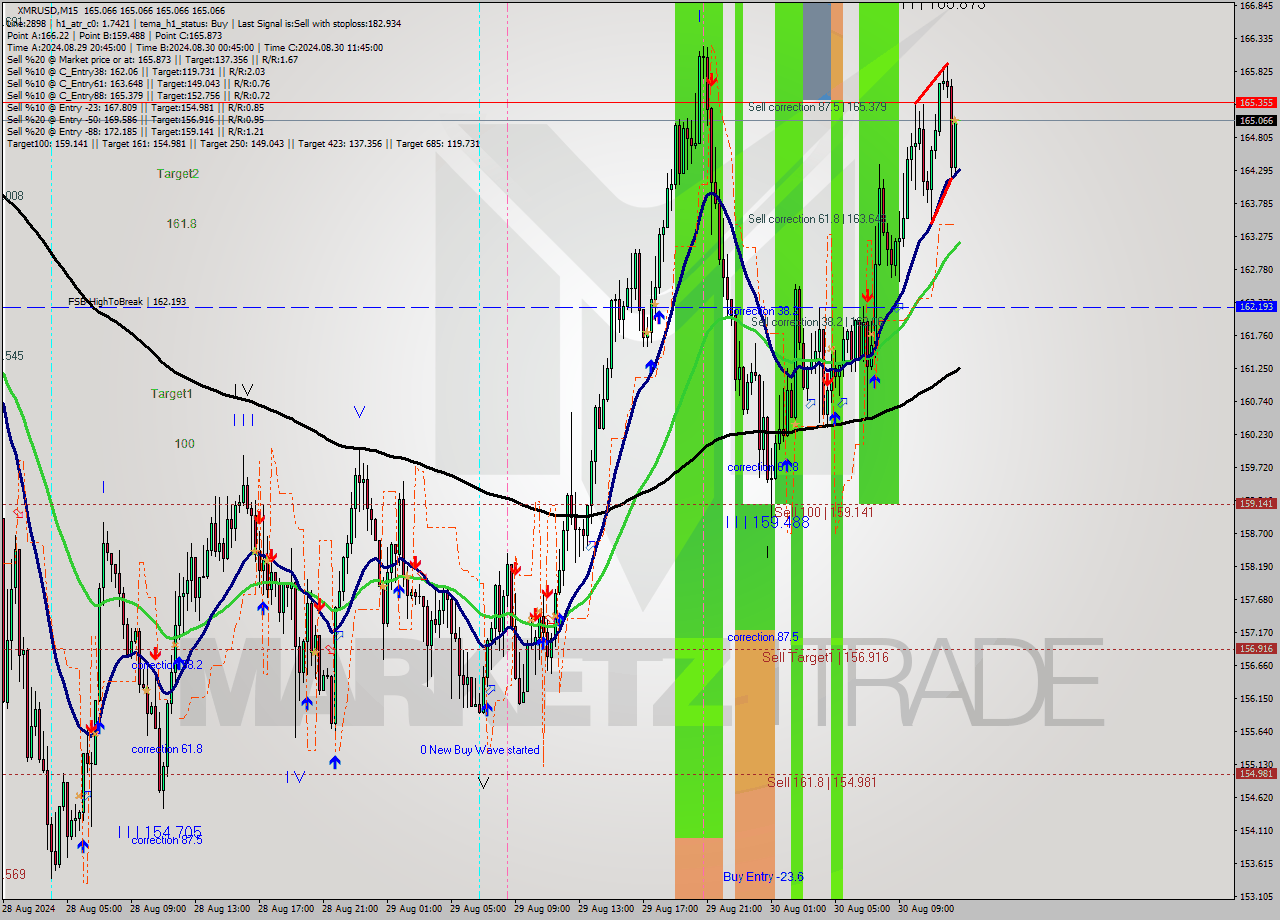Click 'Sell correction 61.8 | 163.64' label

click(x=816, y=219)
